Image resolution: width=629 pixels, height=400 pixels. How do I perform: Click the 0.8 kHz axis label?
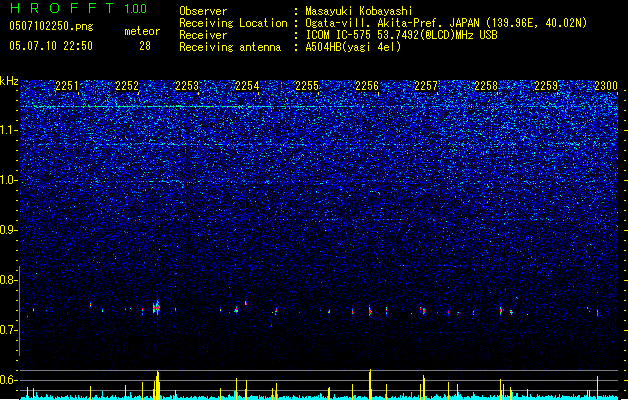(9, 280)
